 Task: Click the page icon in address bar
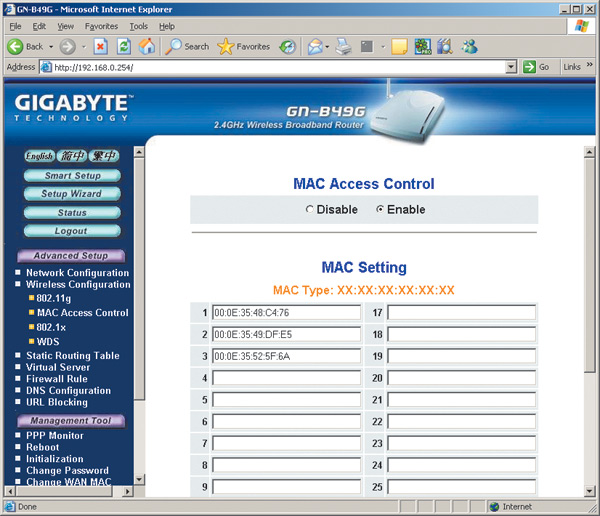[46, 67]
